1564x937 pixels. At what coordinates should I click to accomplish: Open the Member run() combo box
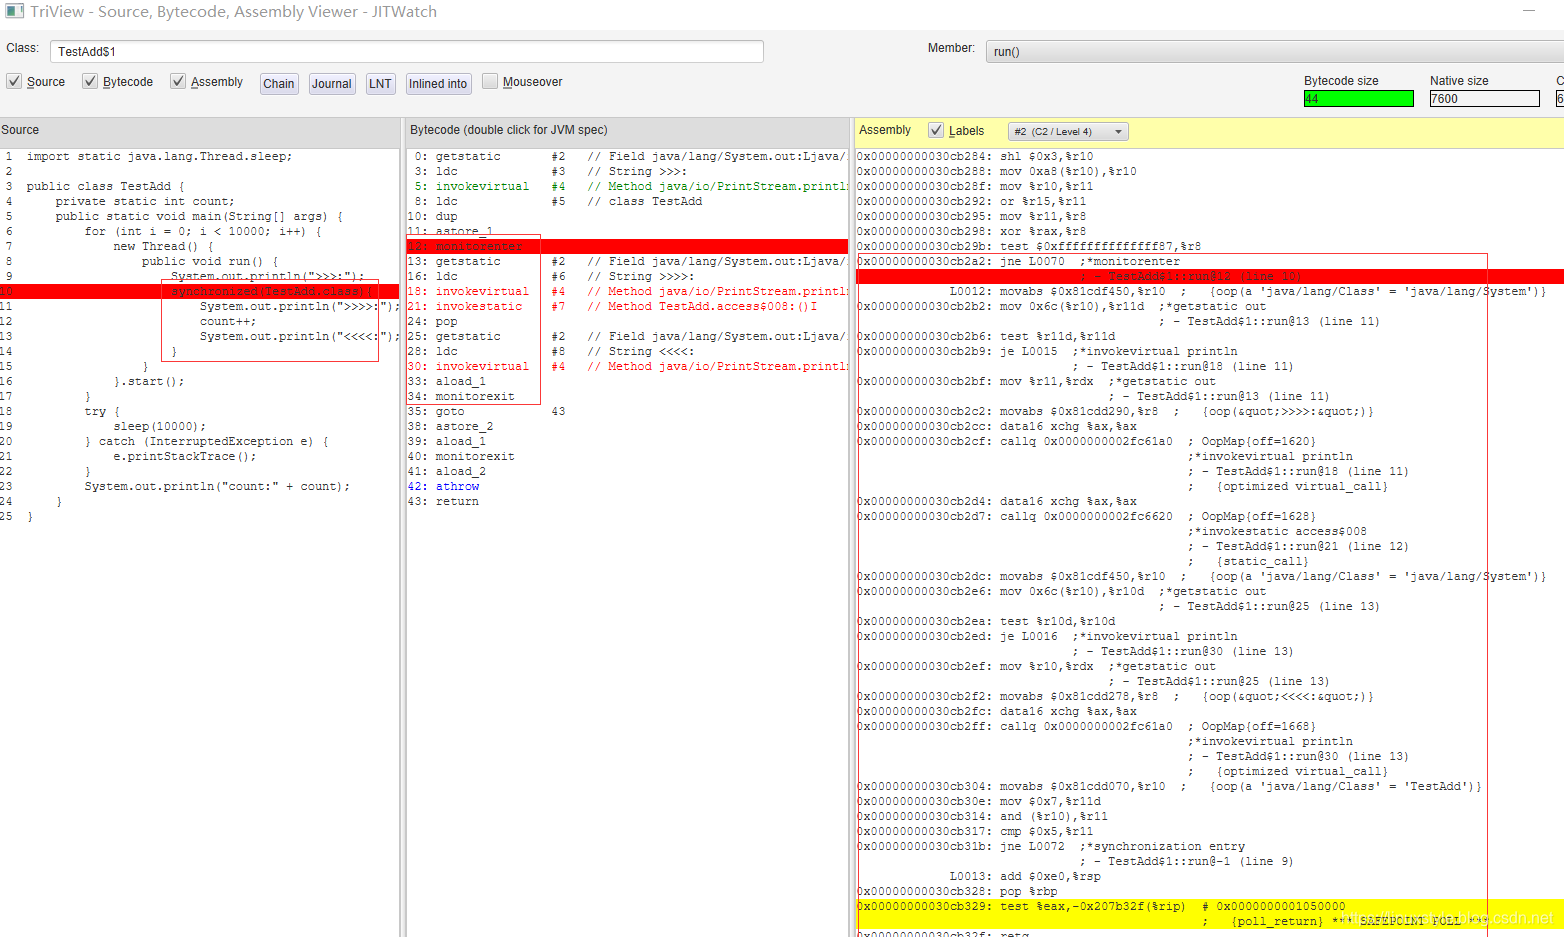[x=1274, y=51]
